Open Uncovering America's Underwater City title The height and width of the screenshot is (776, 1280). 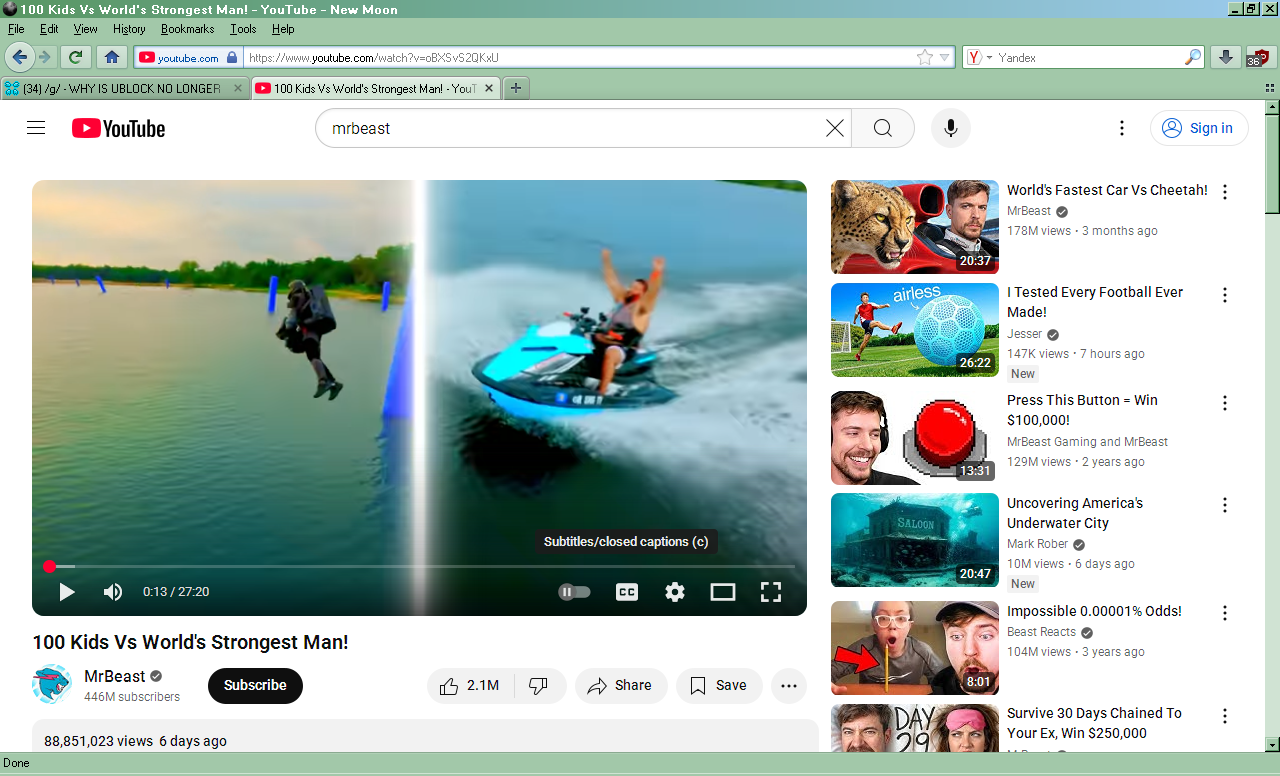(1075, 513)
